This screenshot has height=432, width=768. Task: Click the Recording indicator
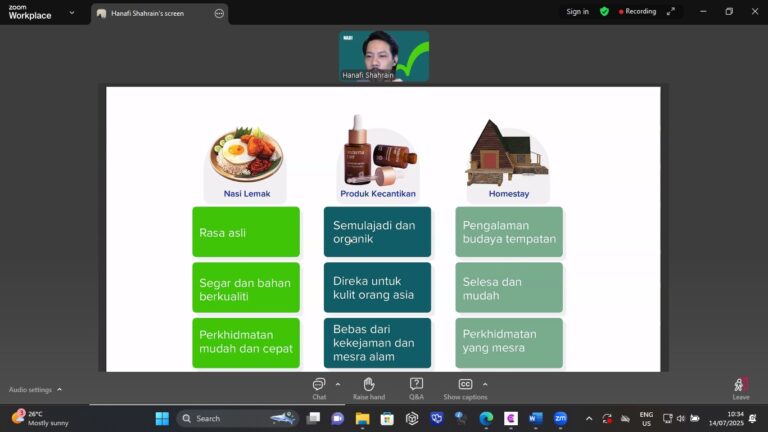637,12
